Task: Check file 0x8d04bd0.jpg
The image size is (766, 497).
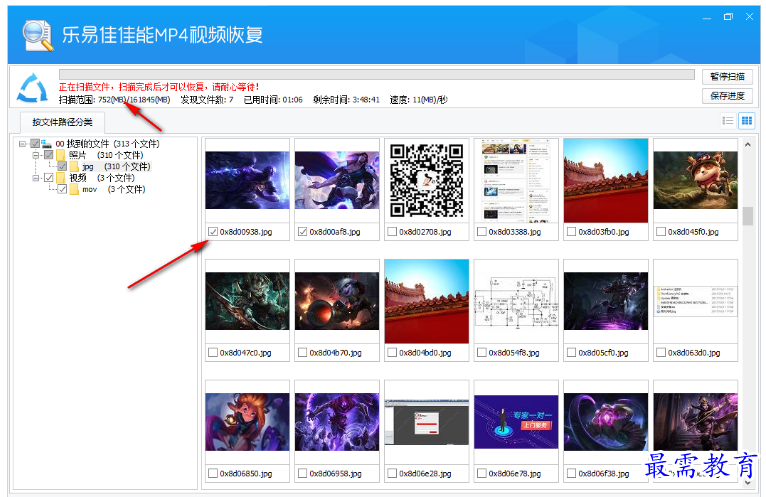Action: click(392, 352)
